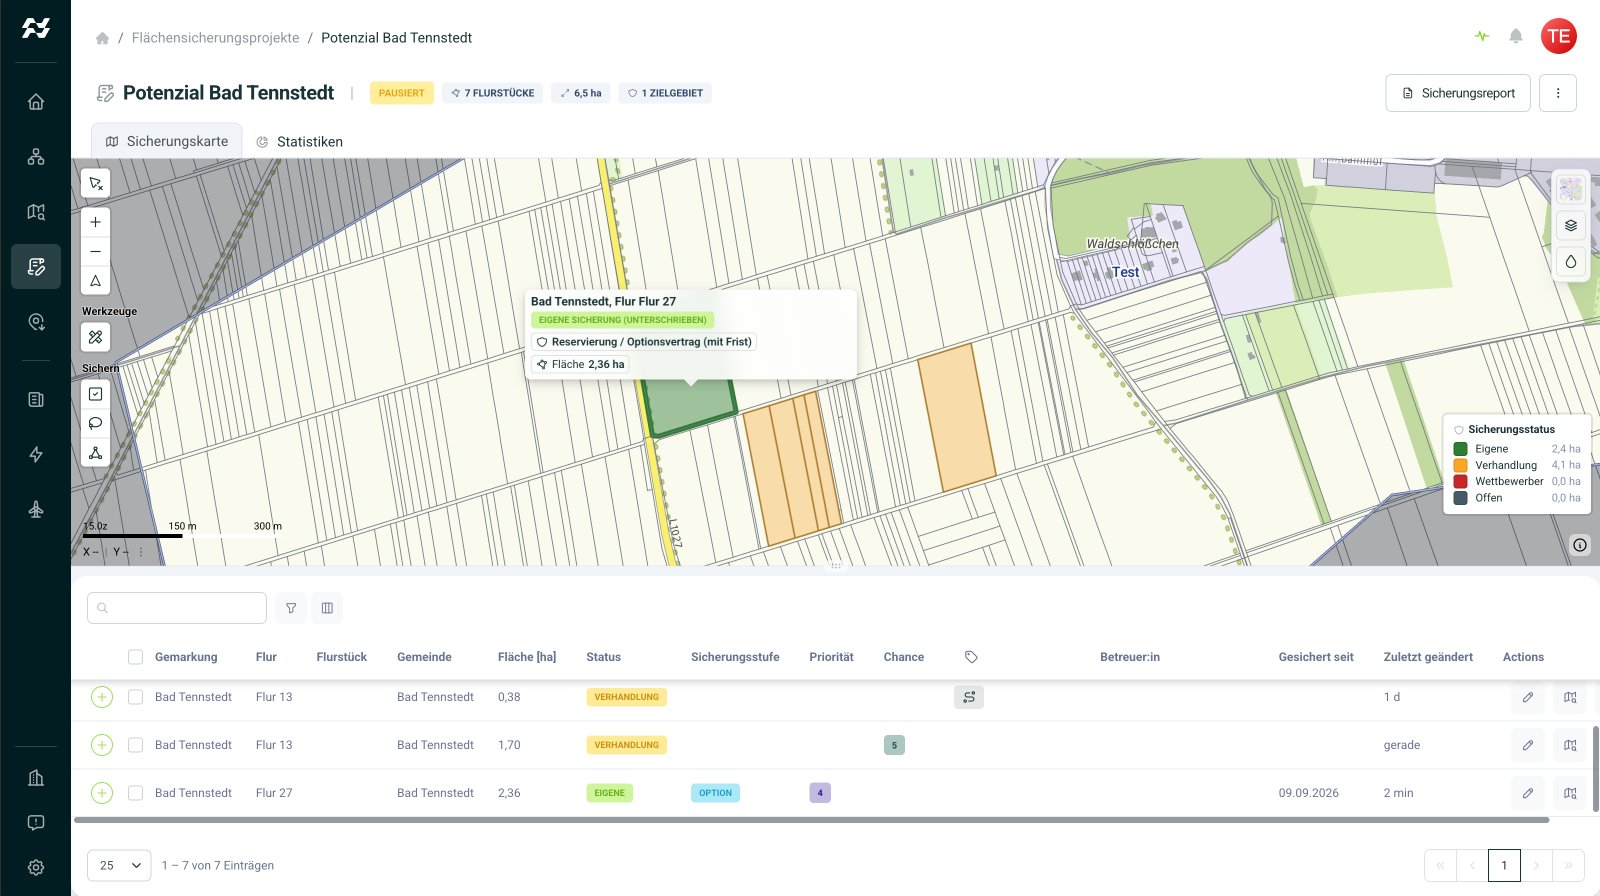
Task: Open the map view sidebar icon
Action: click(36, 212)
